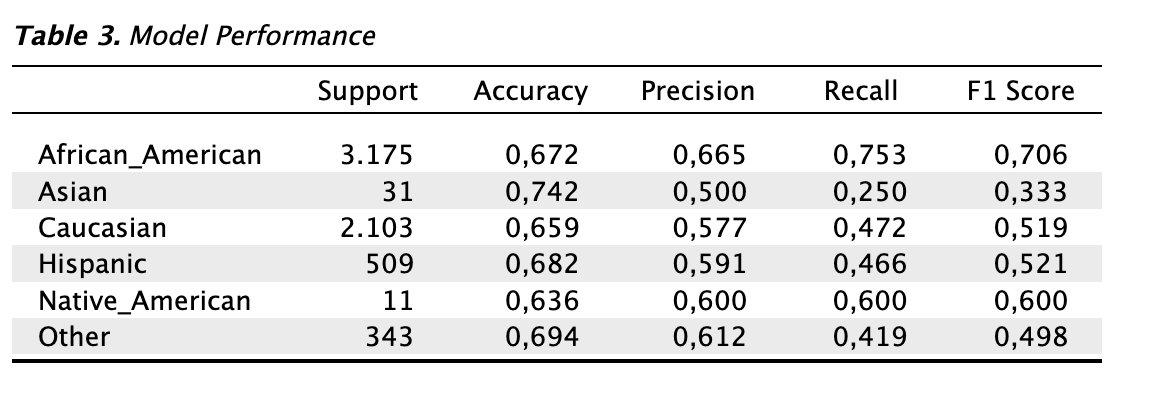Click the Table 3. Model Performance title
1152x394 pixels.
[195, 36]
